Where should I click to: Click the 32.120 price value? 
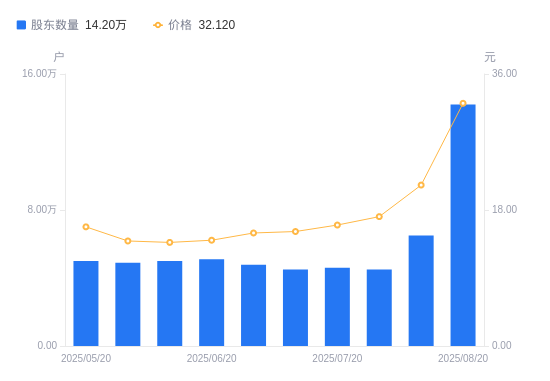[217, 25]
